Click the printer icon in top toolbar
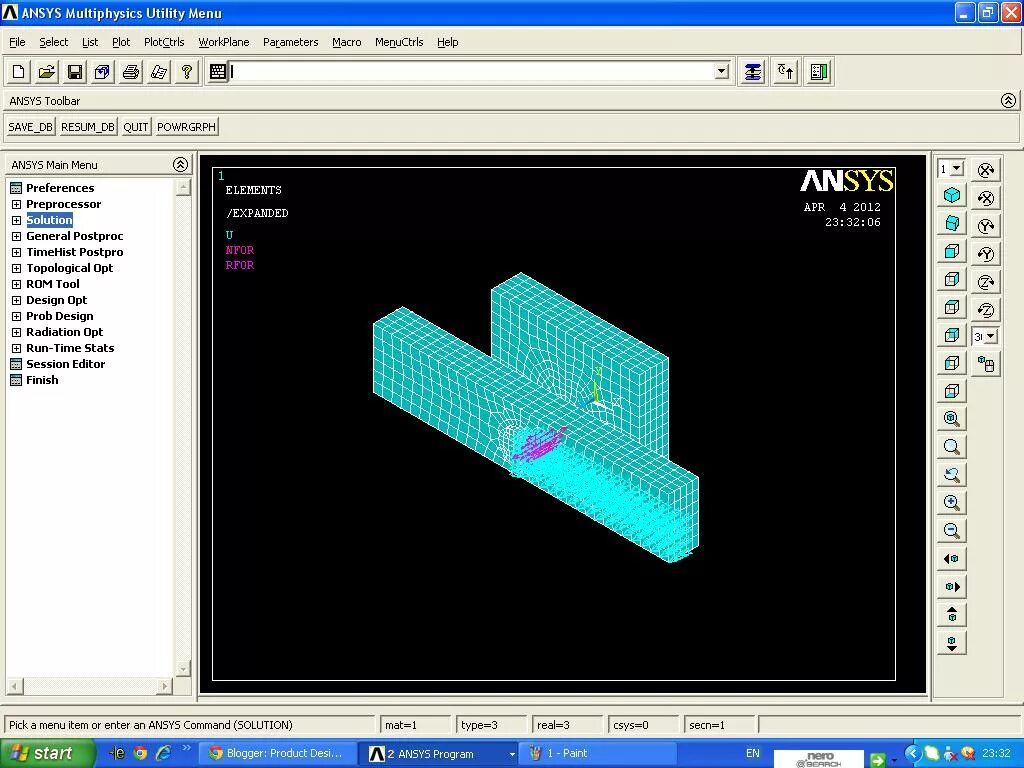1024x768 pixels. point(131,72)
